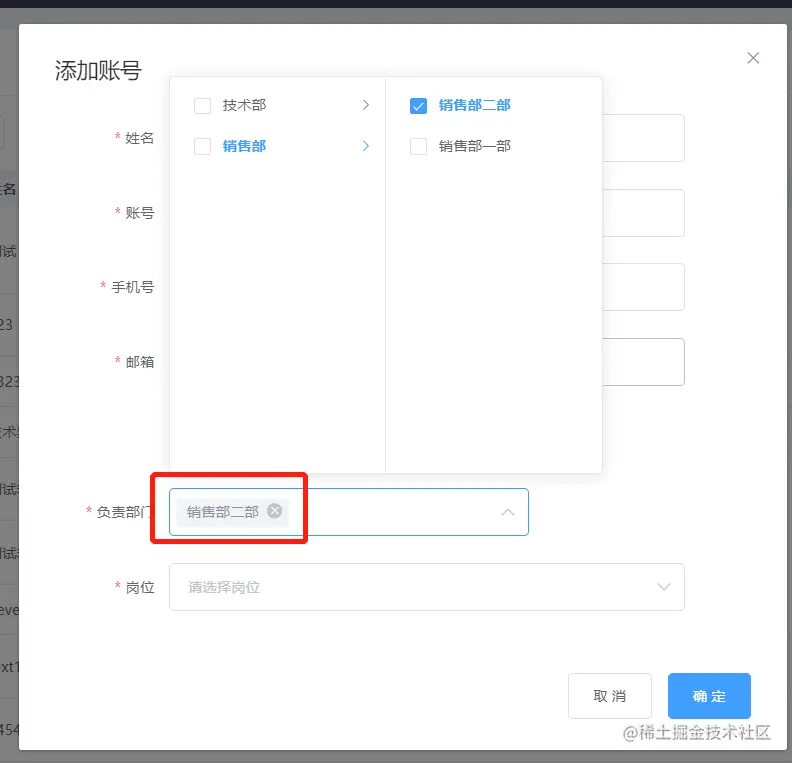792x763 pixels.
Task: Remove the 销售部二部 tag with its x icon
Action: (x=274, y=511)
